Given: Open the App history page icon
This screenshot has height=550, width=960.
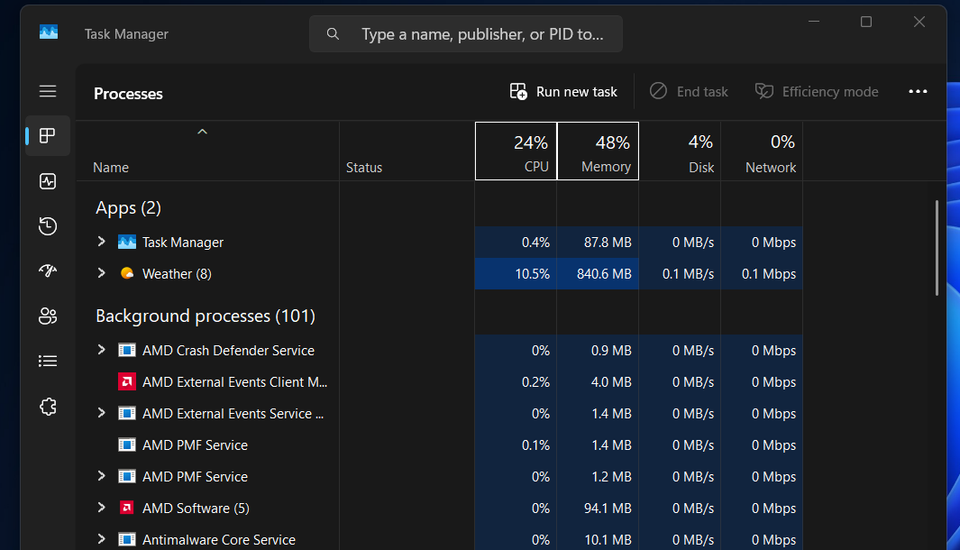Looking at the screenshot, I should tap(48, 226).
